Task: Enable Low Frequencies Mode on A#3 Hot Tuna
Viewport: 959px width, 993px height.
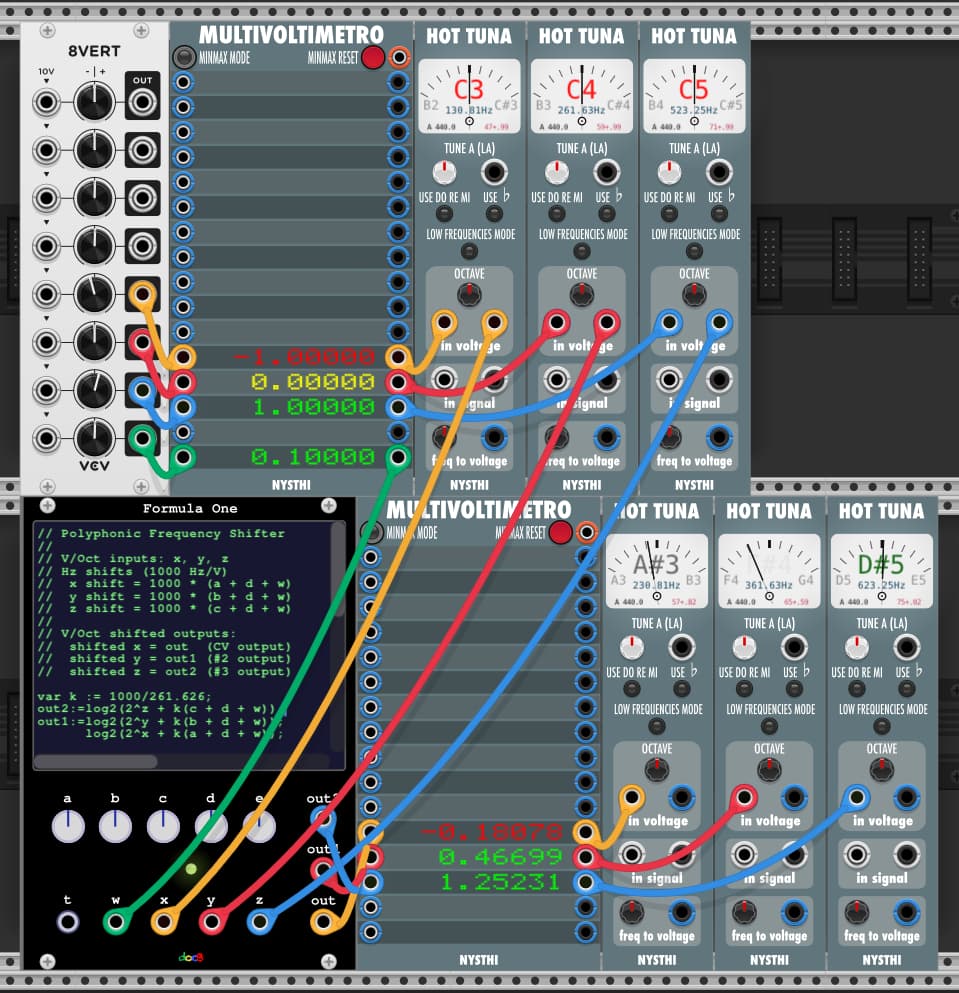Action: (x=657, y=726)
